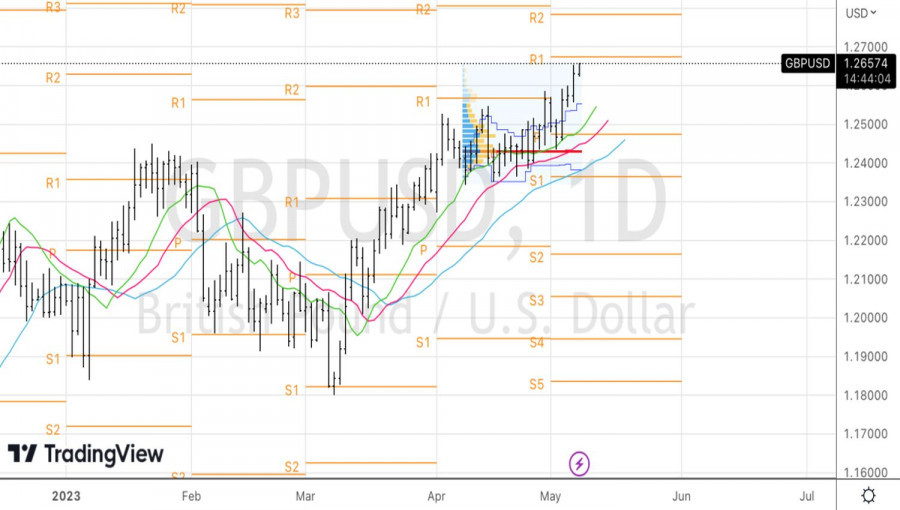Click the 1.23000 price axis label

point(866,202)
